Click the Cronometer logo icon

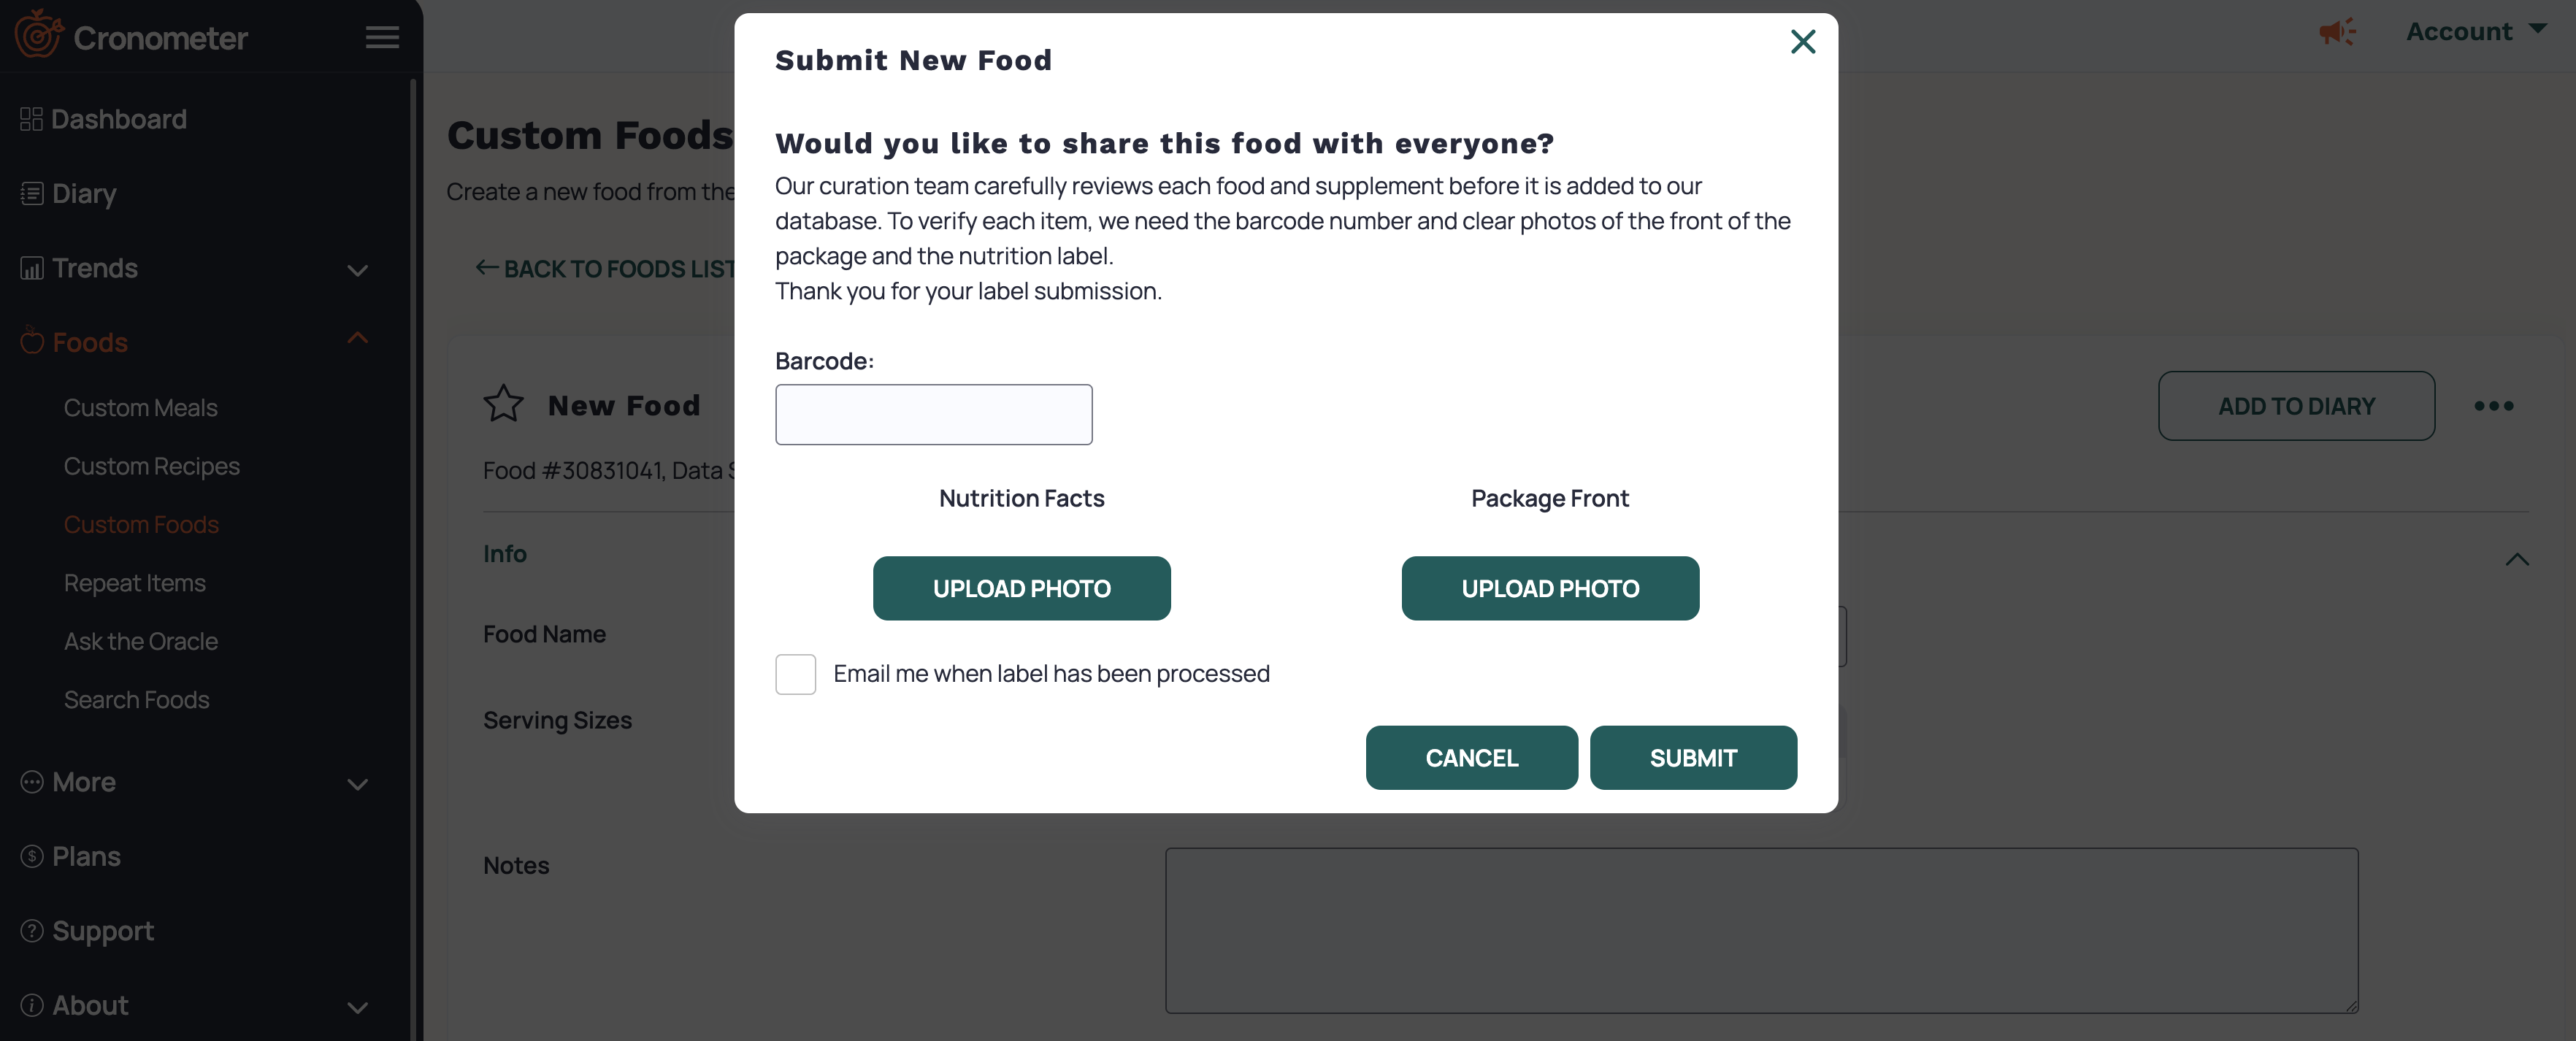pos(39,34)
